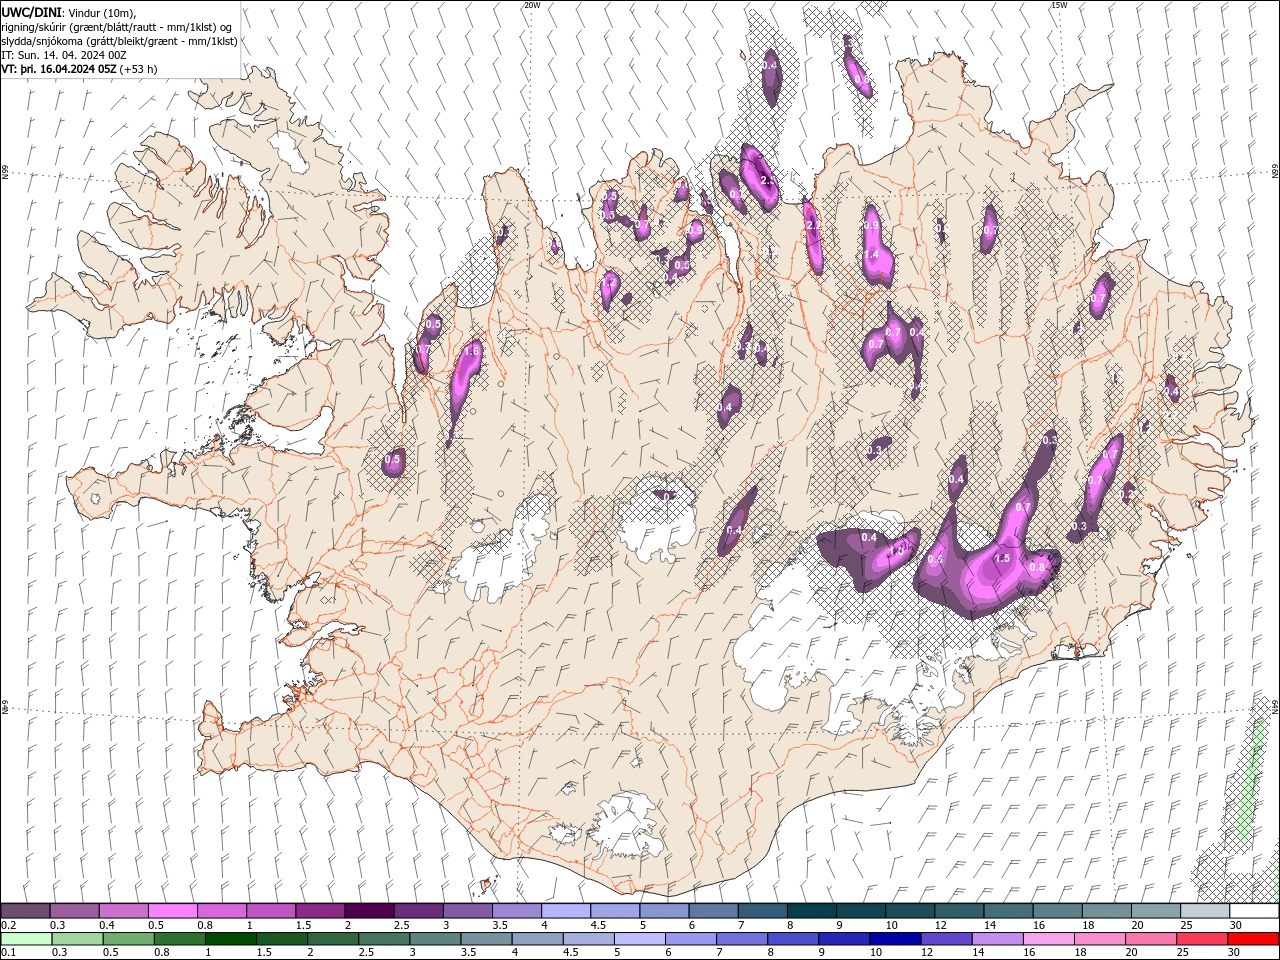Click the 64N latitude label on right edge
This screenshot has height=960, width=1280.
click(1274, 706)
